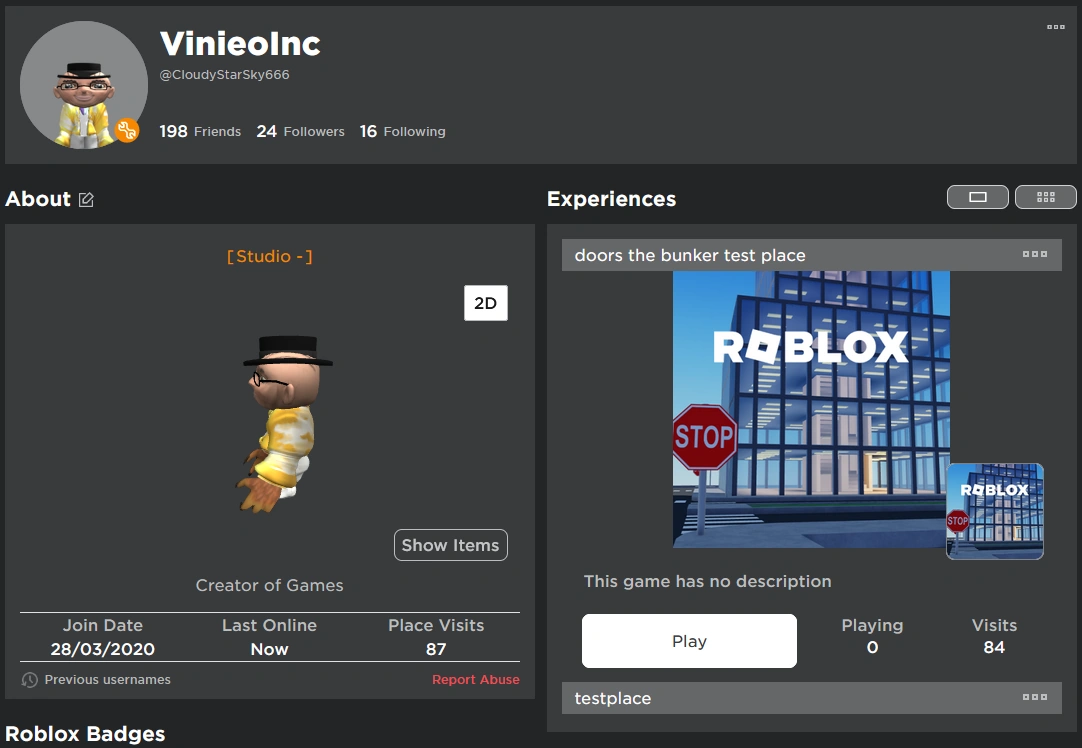Click the Show Items button
This screenshot has height=748, width=1082.
[450, 545]
